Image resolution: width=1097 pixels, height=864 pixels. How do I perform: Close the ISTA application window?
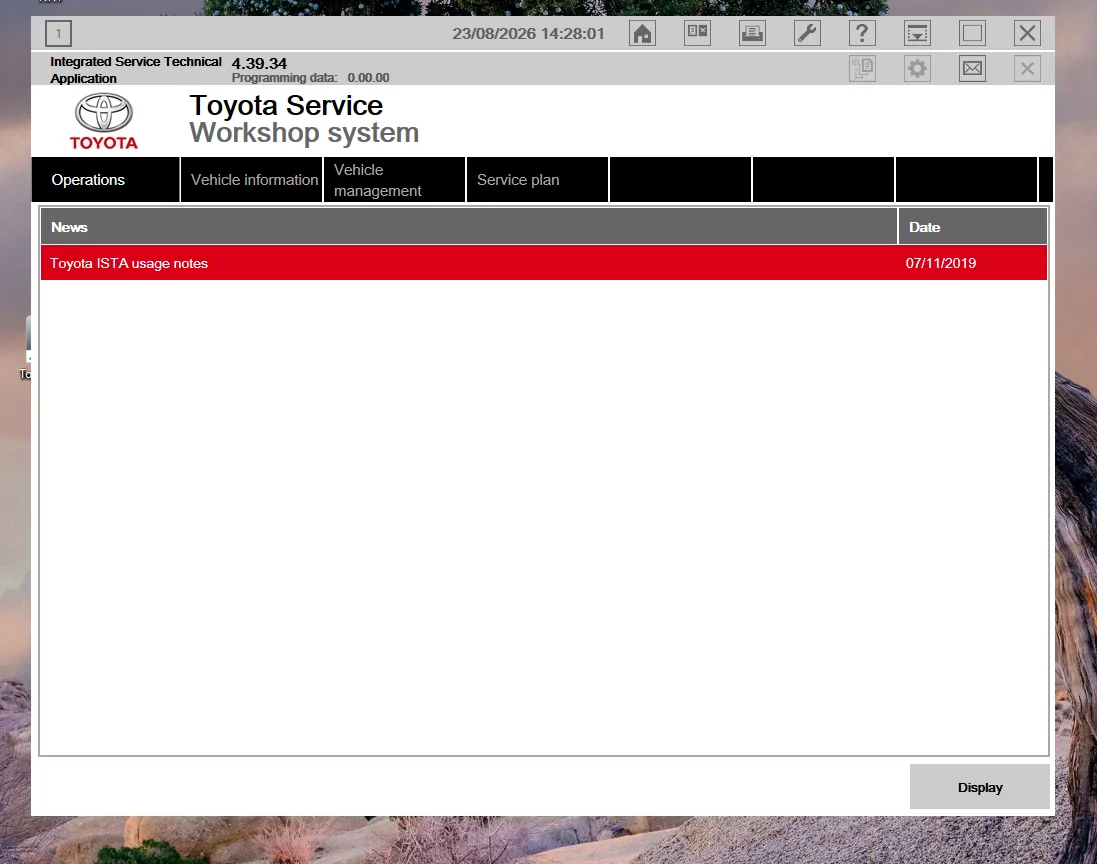tap(1027, 33)
